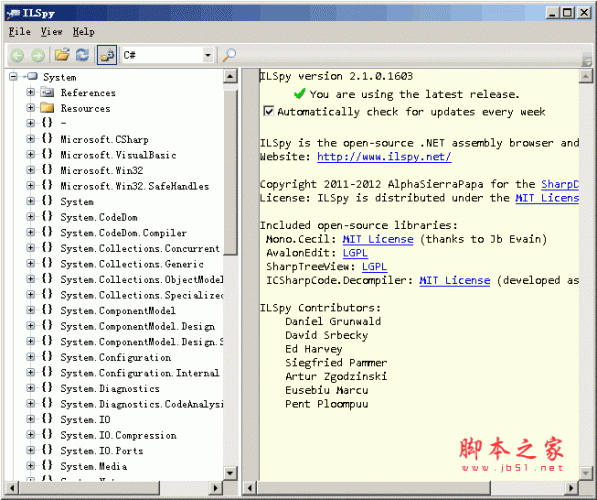The width and height of the screenshot is (597, 500).
Task: Click the Microsoft.VisualBasic namespace braces icon
Action: [x=47, y=154]
